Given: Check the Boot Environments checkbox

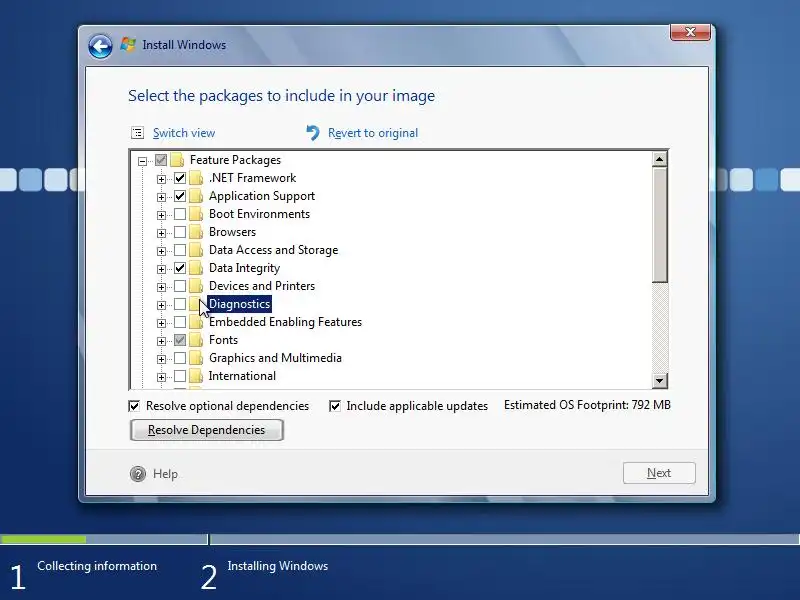Looking at the screenshot, I should (x=180, y=214).
